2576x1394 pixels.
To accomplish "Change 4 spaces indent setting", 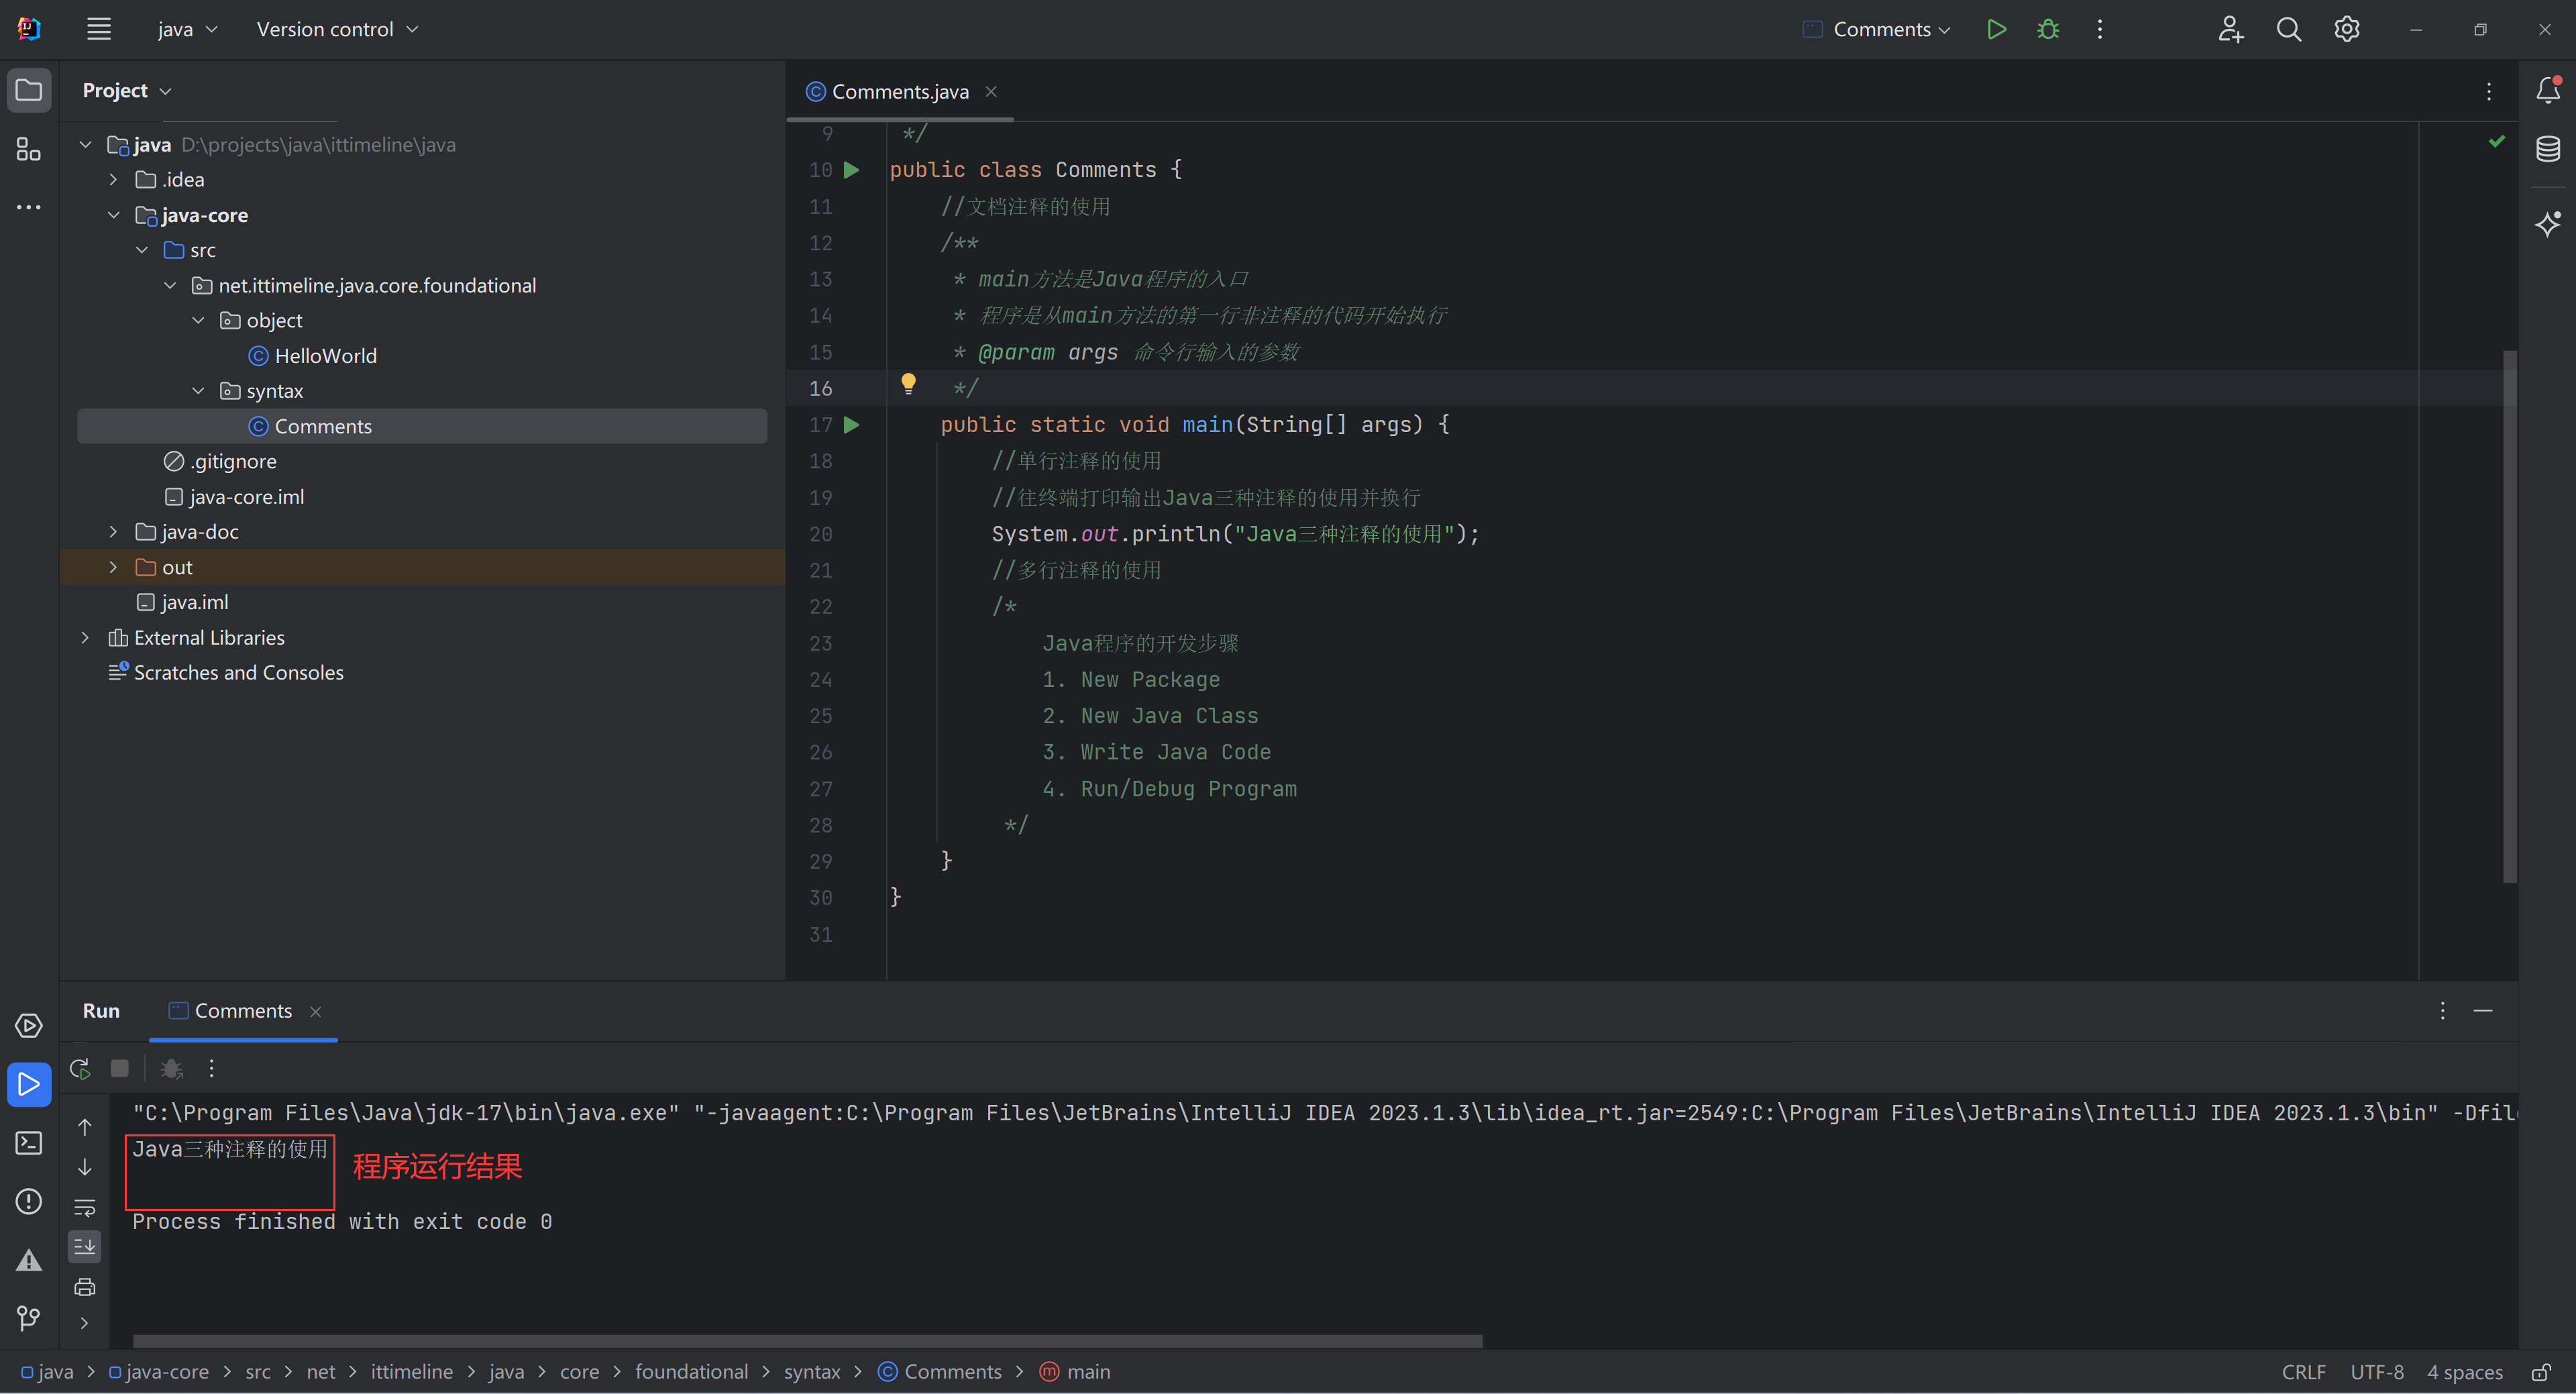I will point(2465,1372).
